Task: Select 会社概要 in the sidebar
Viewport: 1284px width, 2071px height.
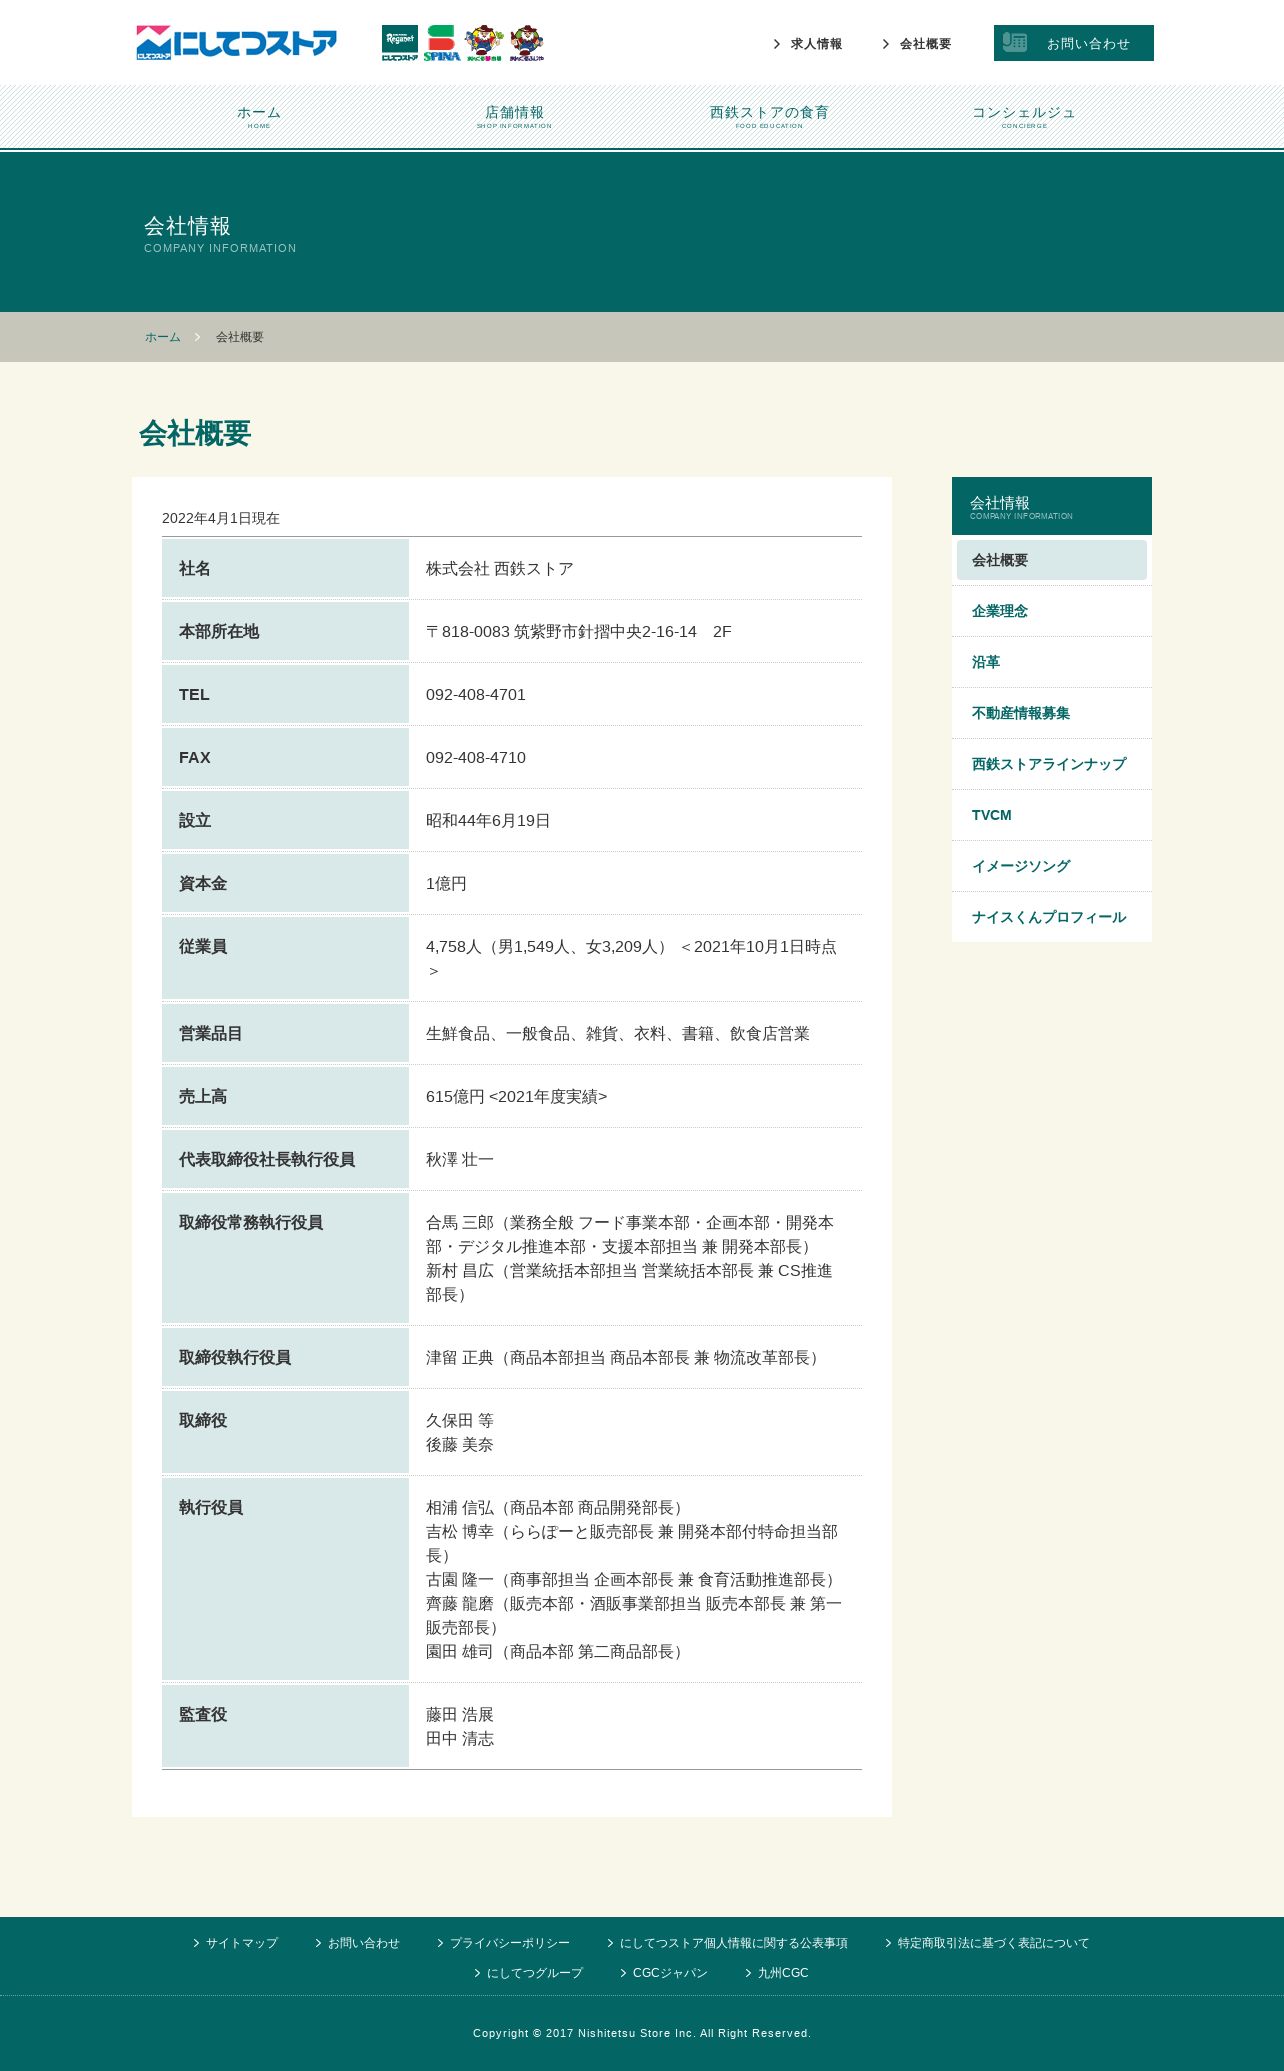Action: [1052, 560]
